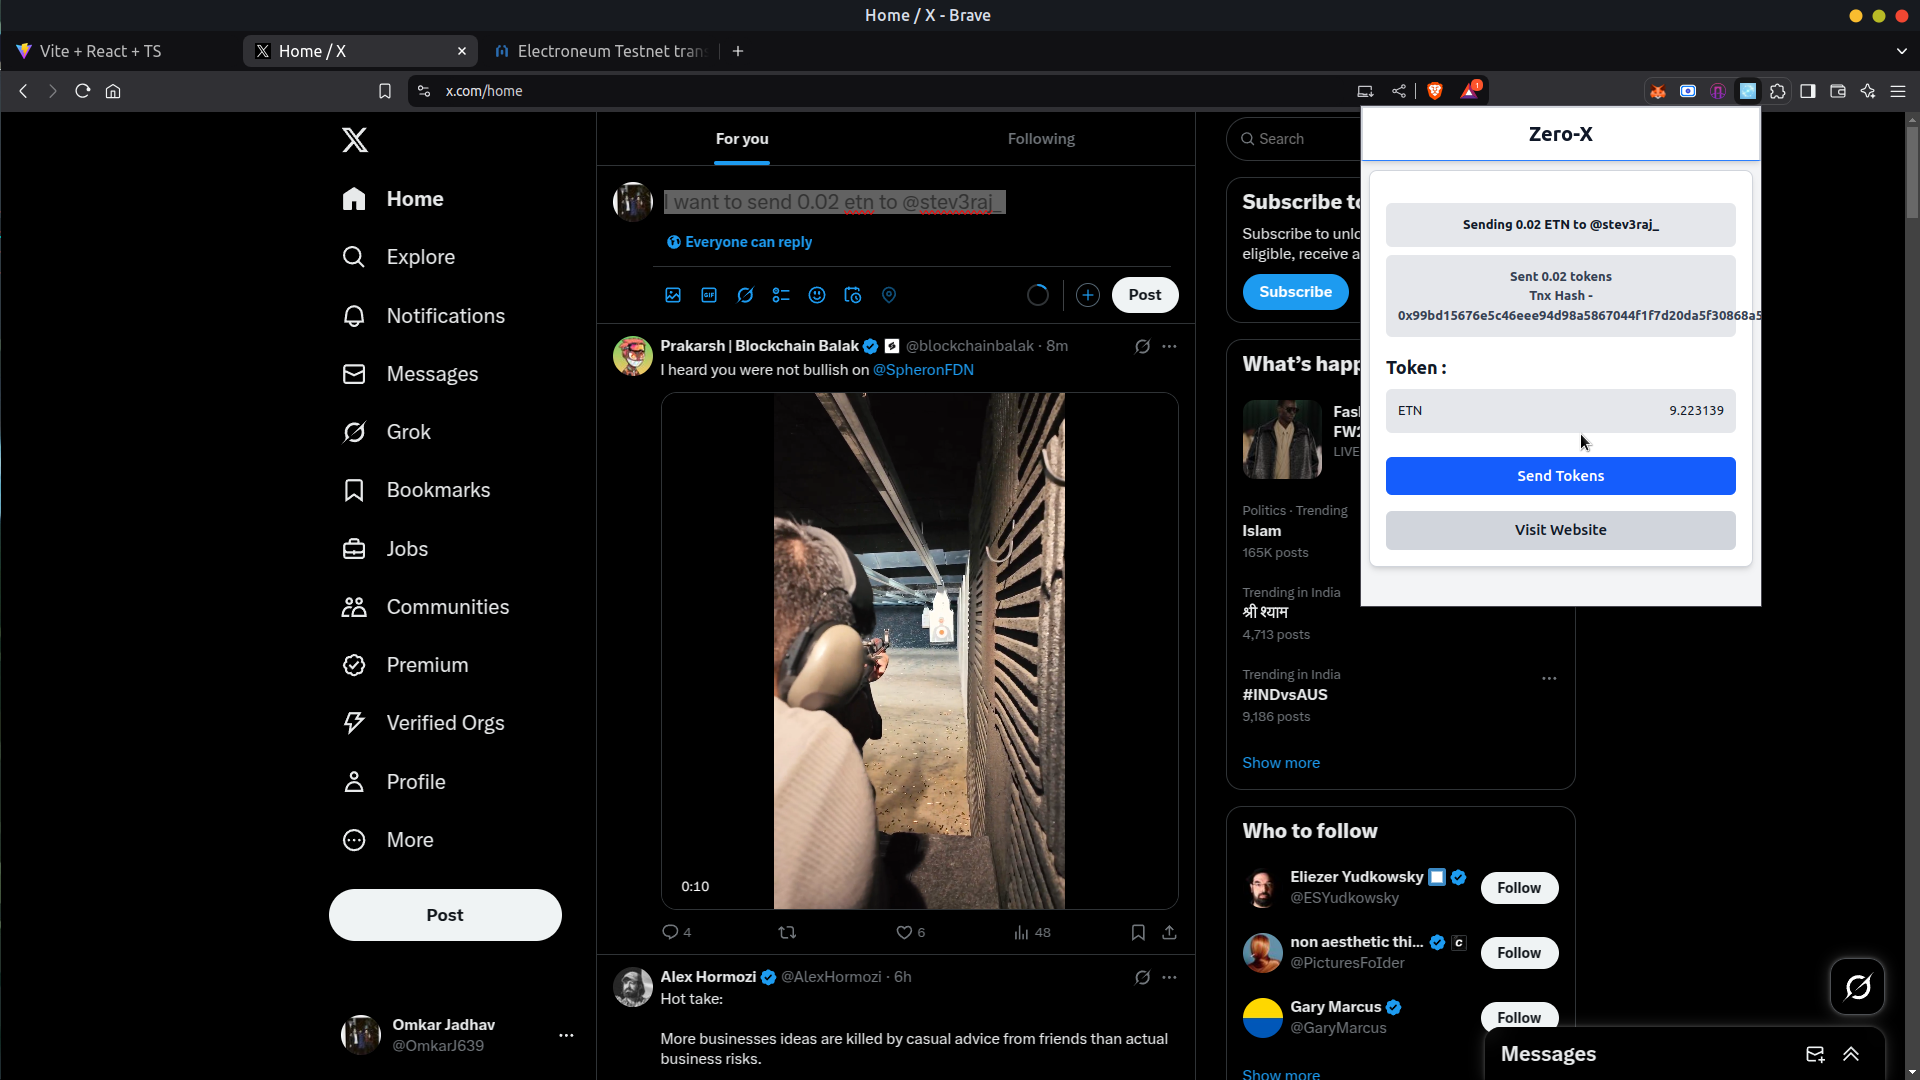This screenshot has height=1080, width=1920.
Task: Expand the Messages drawer
Action: [x=1851, y=1054]
